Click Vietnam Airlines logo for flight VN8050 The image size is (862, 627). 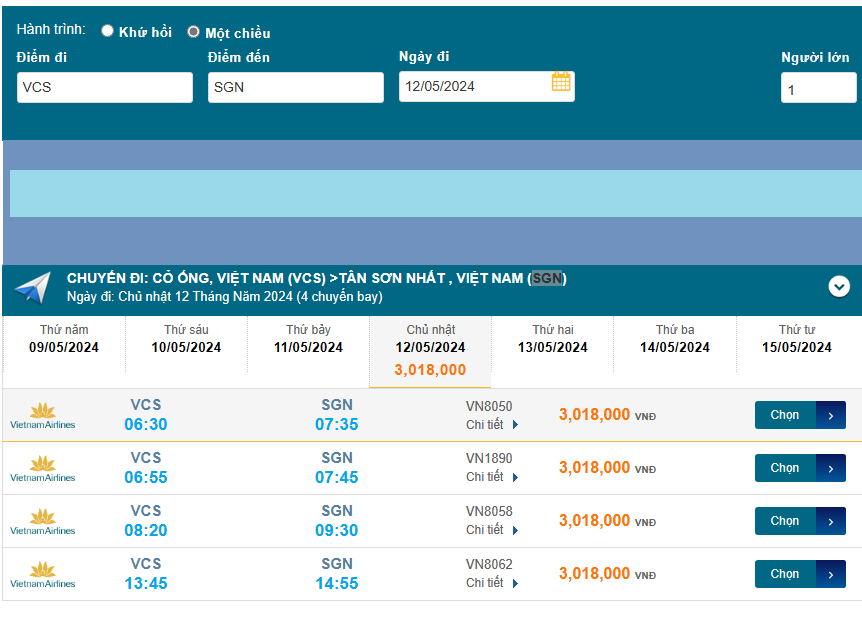42,415
